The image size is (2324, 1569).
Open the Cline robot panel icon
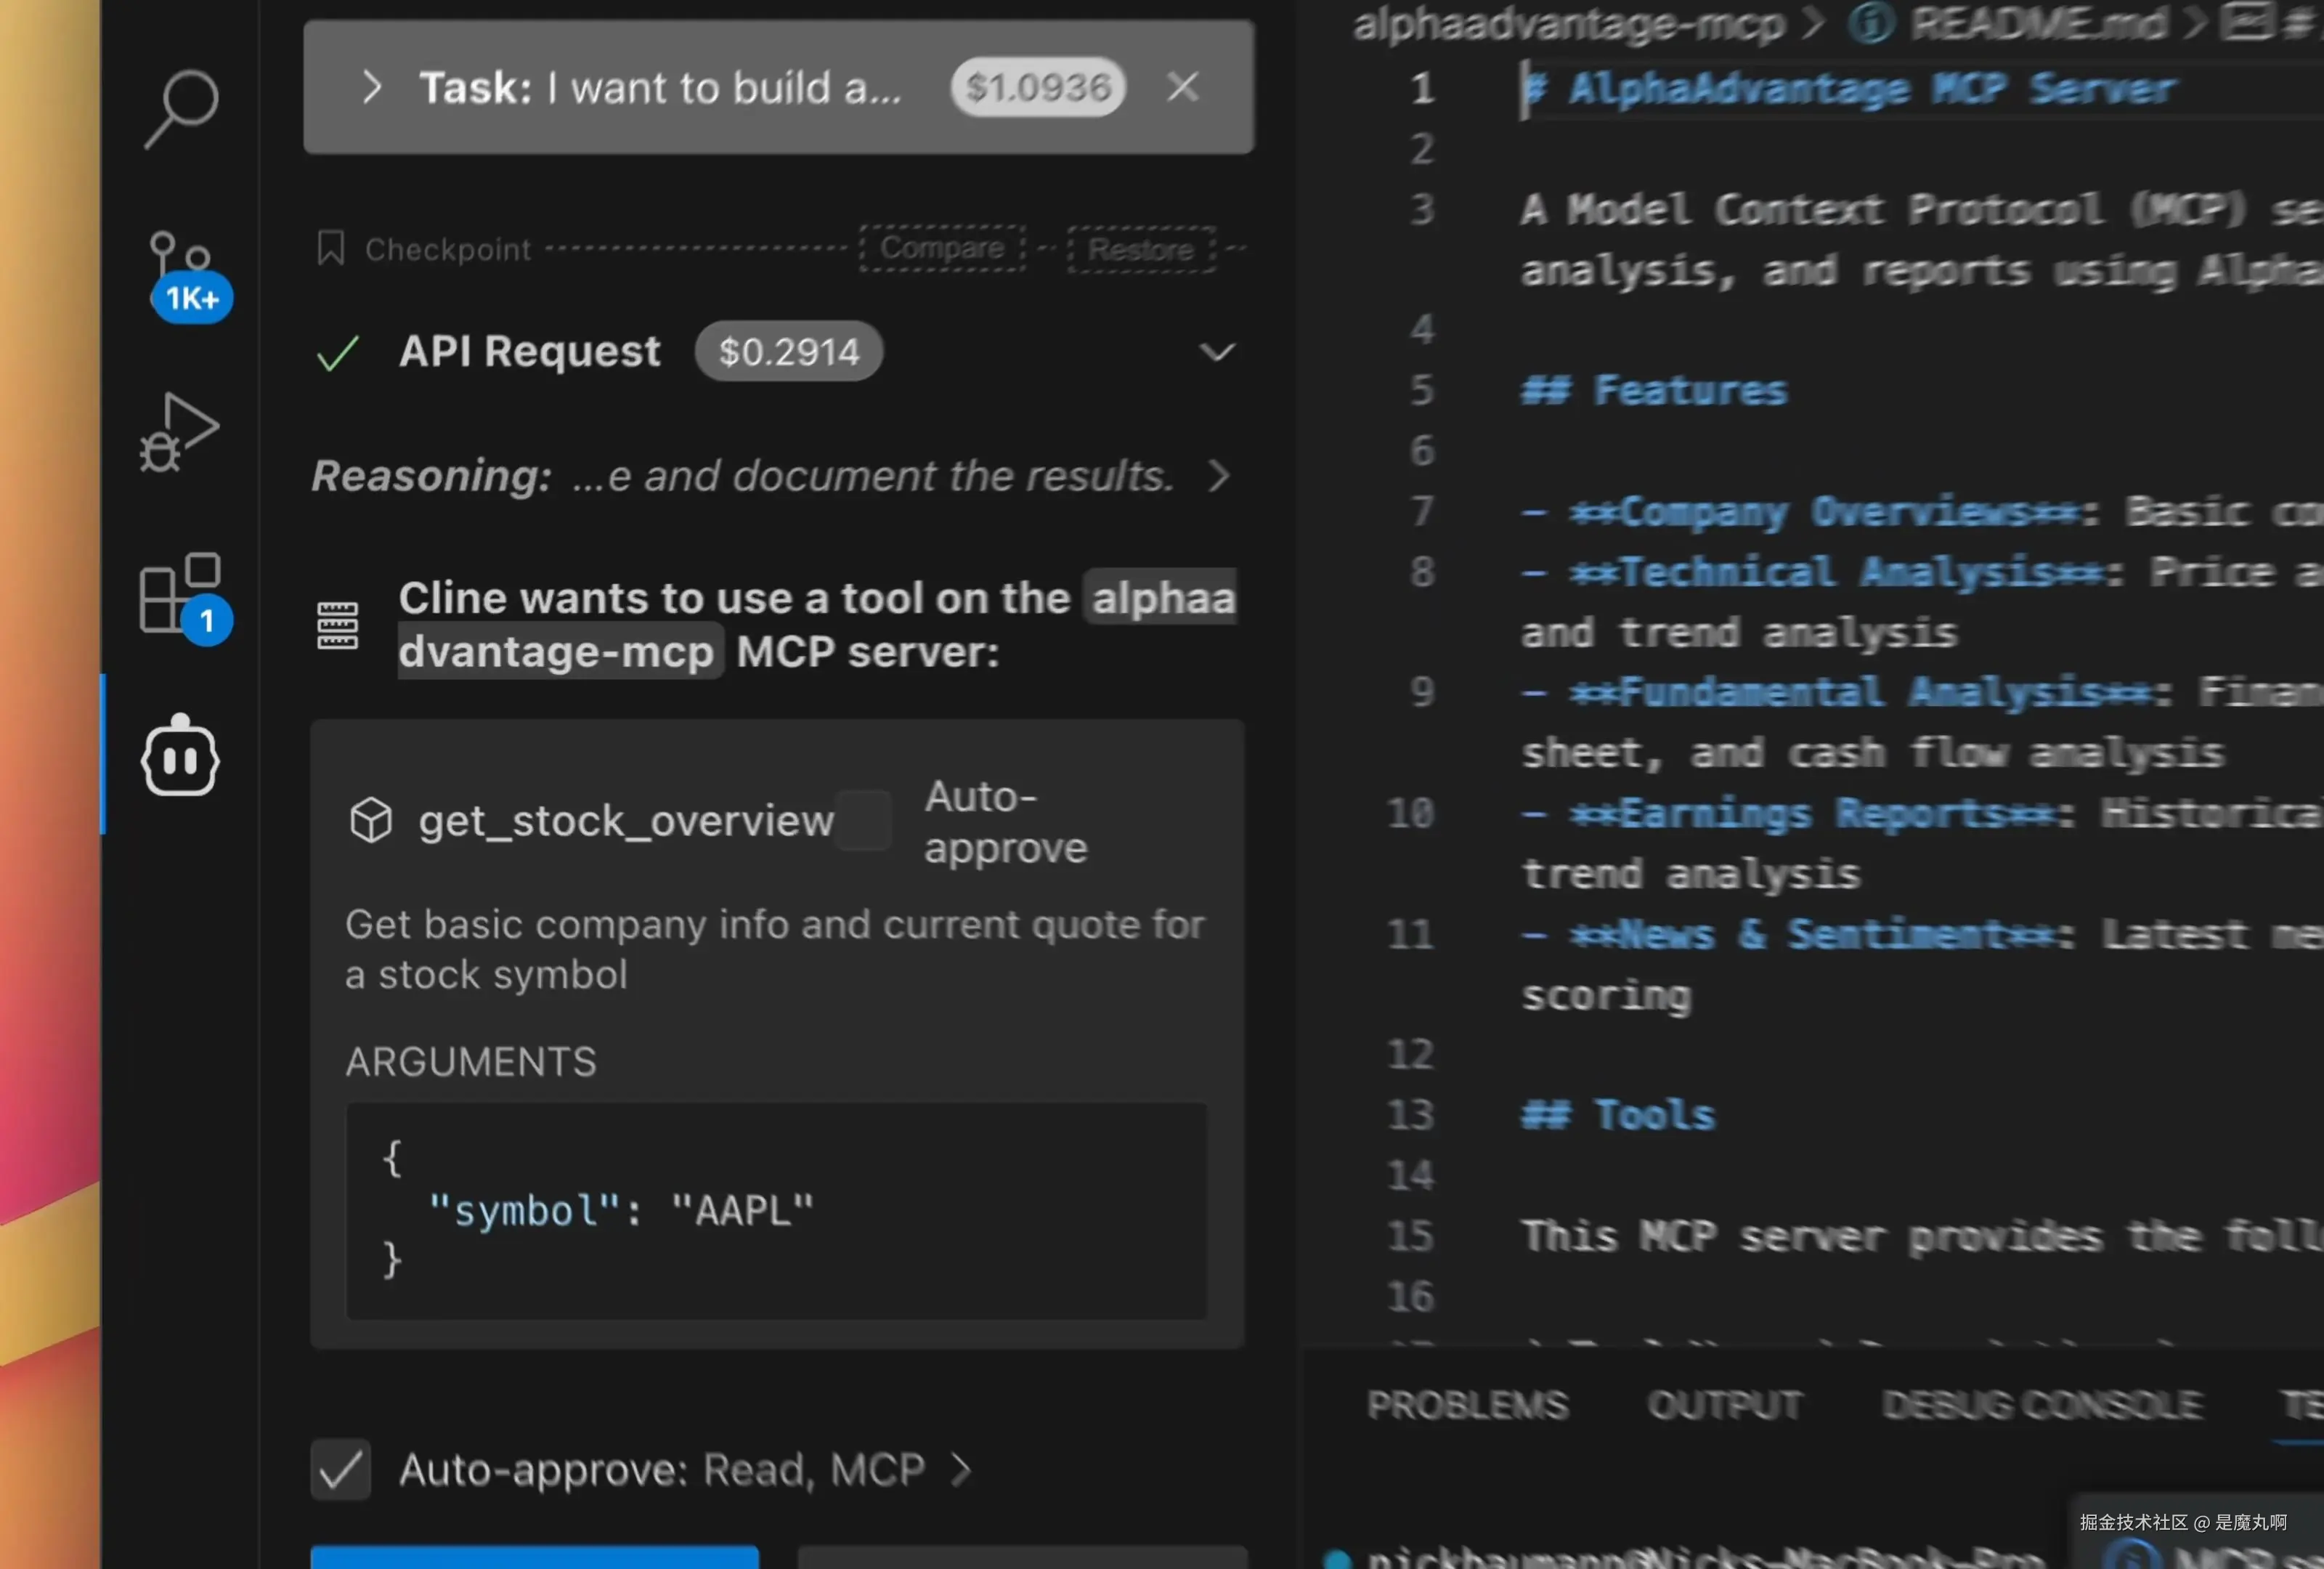pyautogui.click(x=180, y=757)
